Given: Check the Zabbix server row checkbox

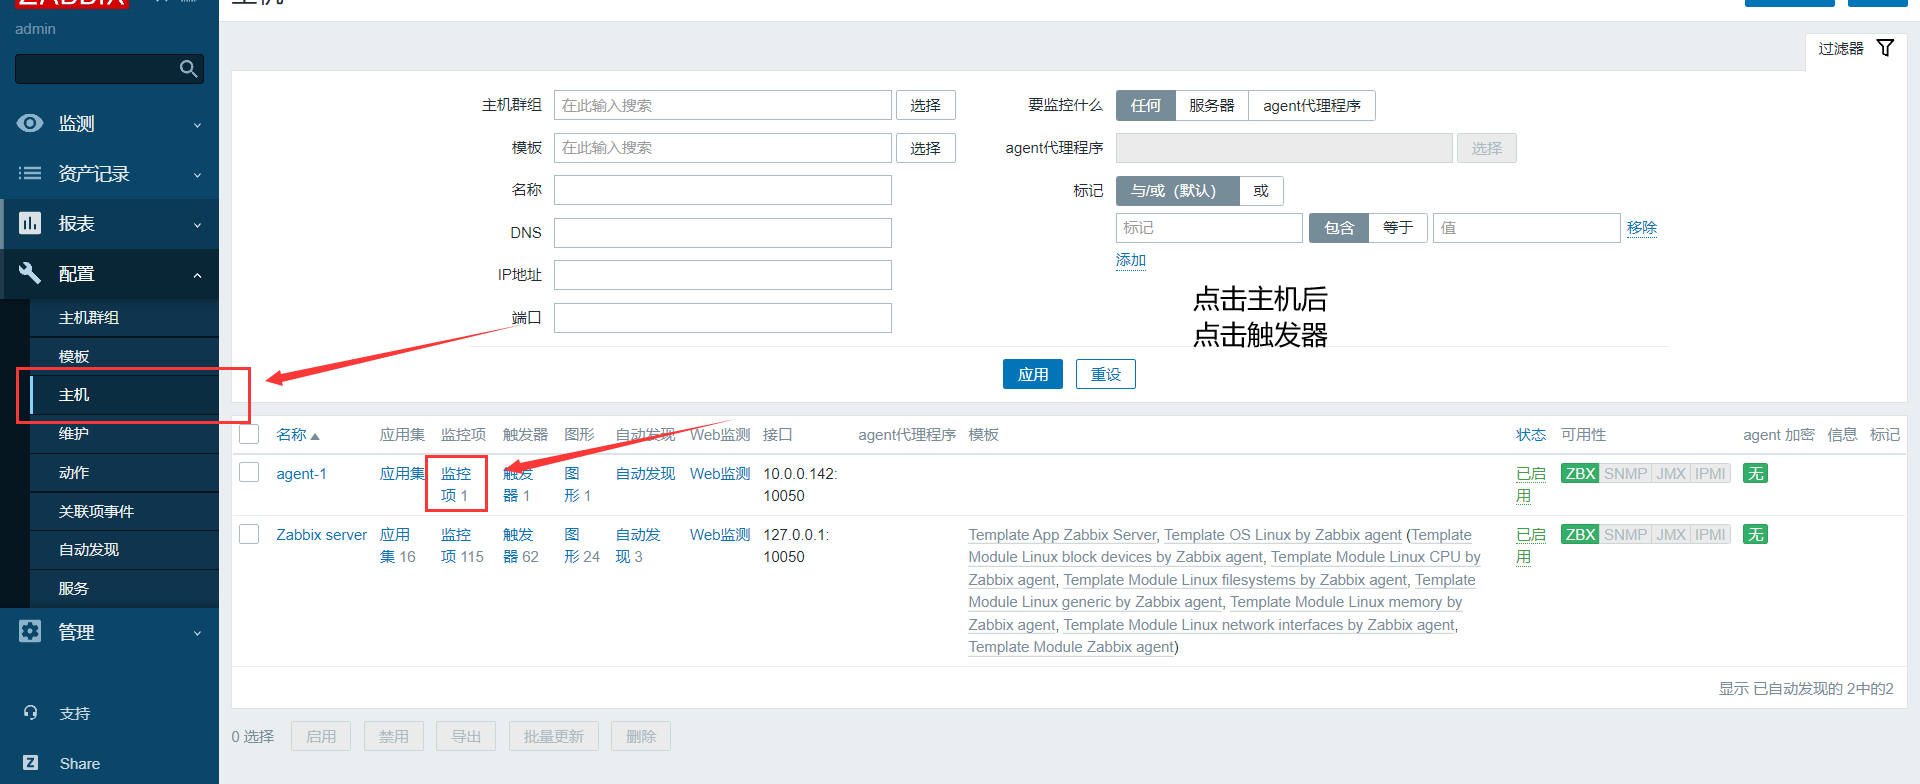Looking at the screenshot, I should [x=249, y=534].
